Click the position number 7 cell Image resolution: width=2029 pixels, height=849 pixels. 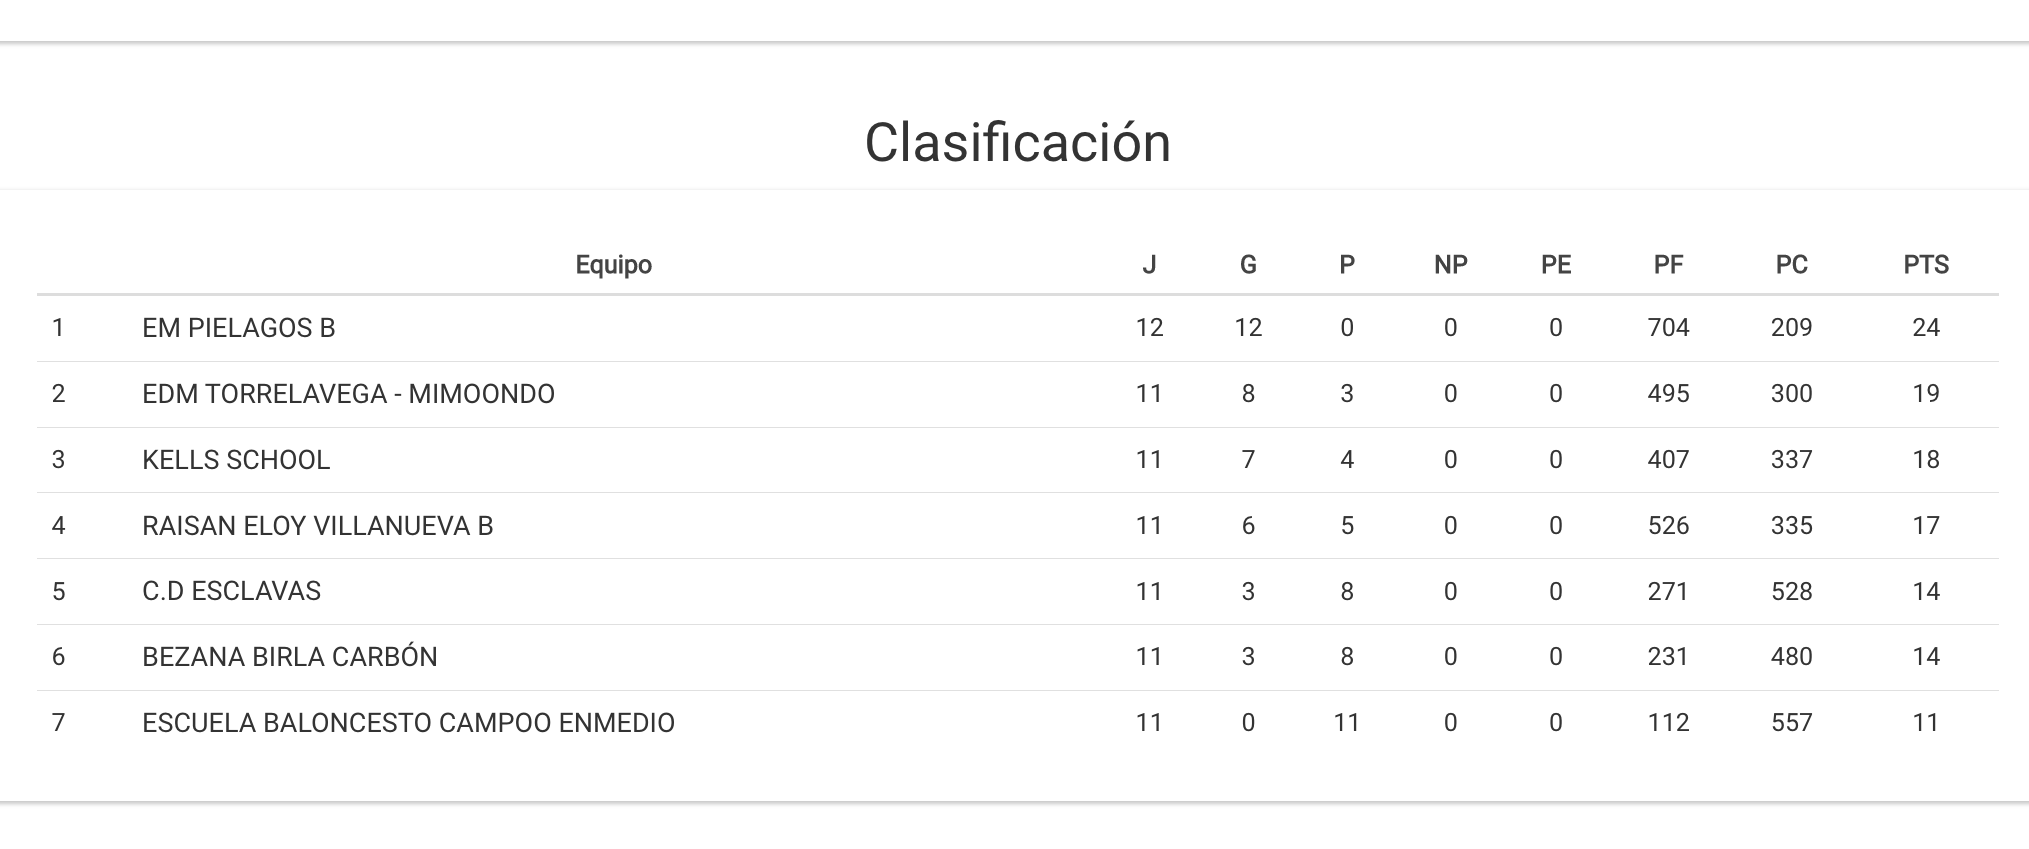coord(58,723)
